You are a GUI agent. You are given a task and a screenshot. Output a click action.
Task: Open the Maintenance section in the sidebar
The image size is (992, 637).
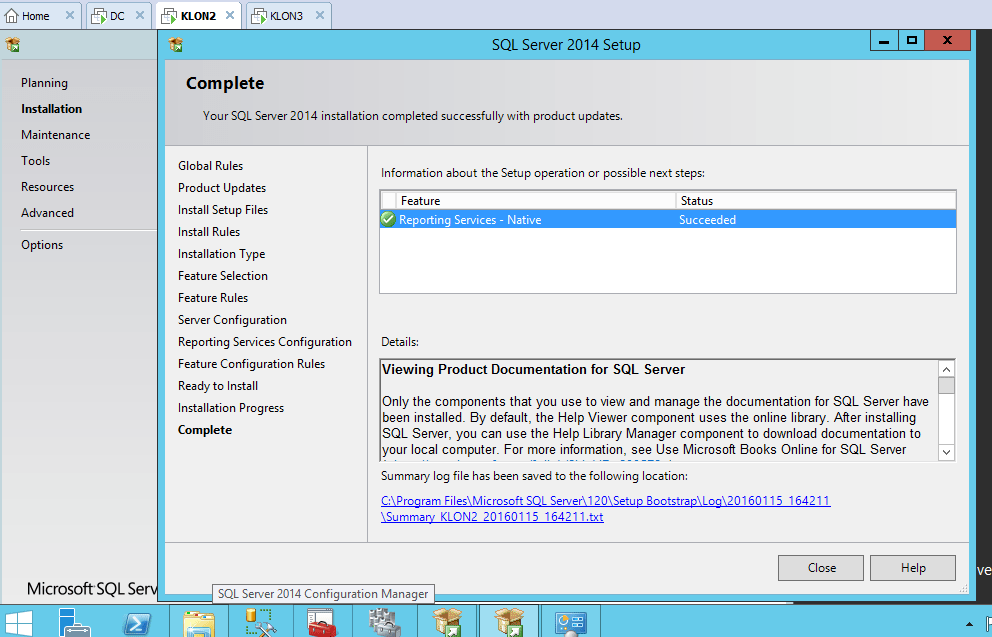55,135
